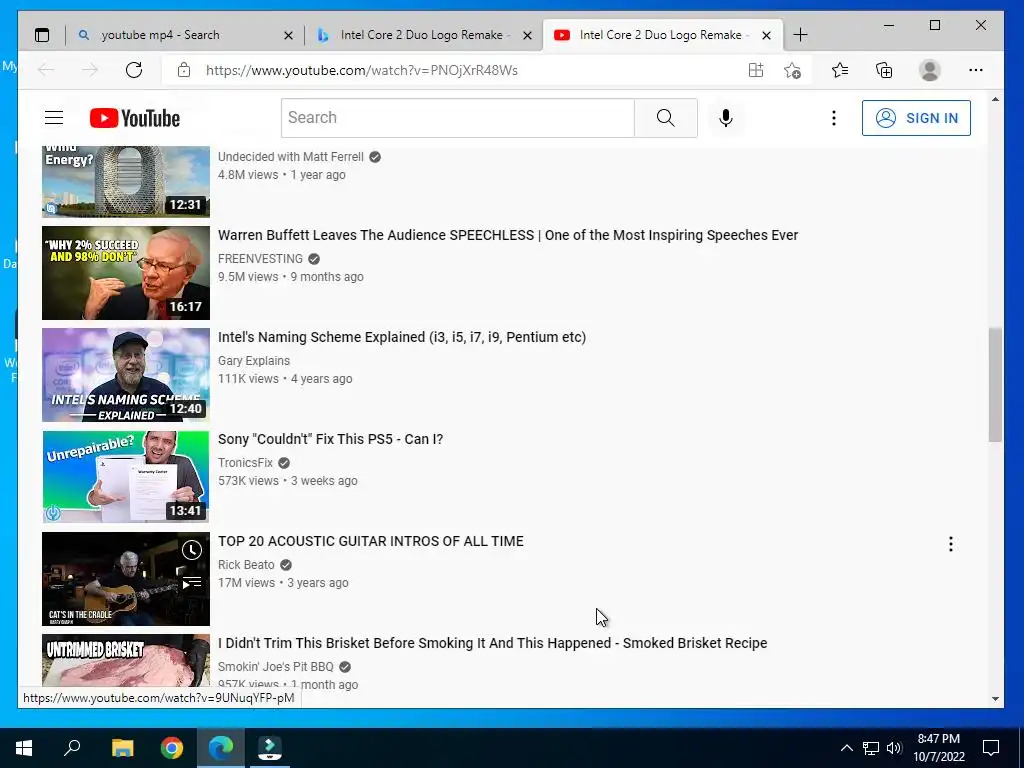
Task: Add guitar intros video to queue
Action: click(x=191, y=583)
